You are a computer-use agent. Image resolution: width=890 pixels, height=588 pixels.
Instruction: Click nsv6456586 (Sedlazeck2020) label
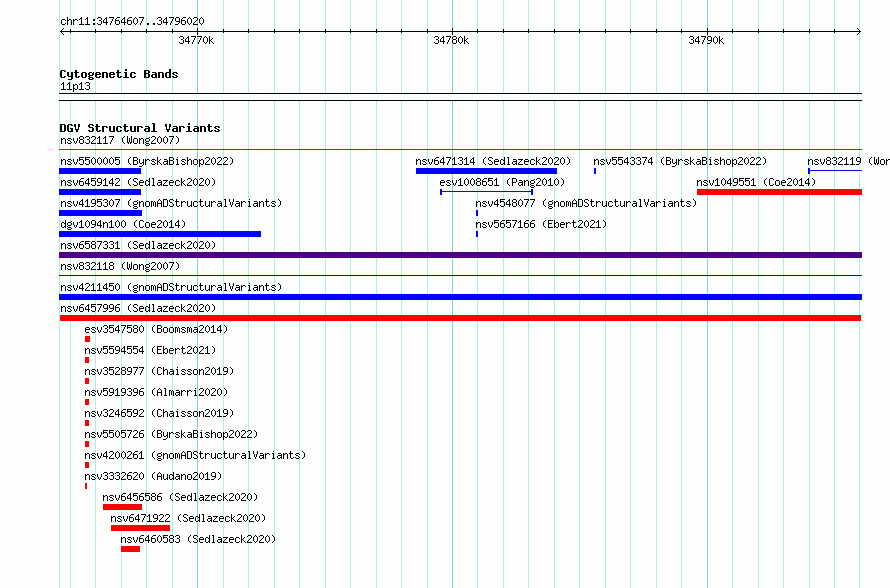180,497
